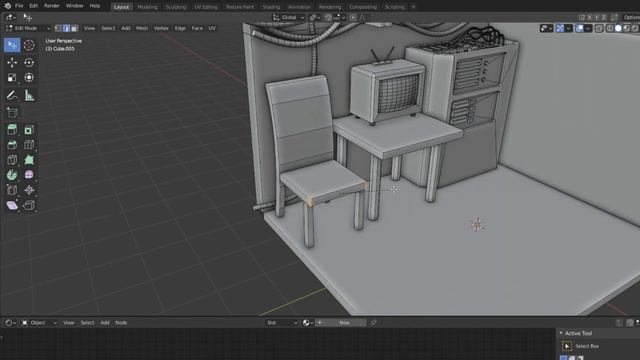Open the gizmo options dropdown arrow
Viewport: 640px width, 360px height.
[569, 28]
